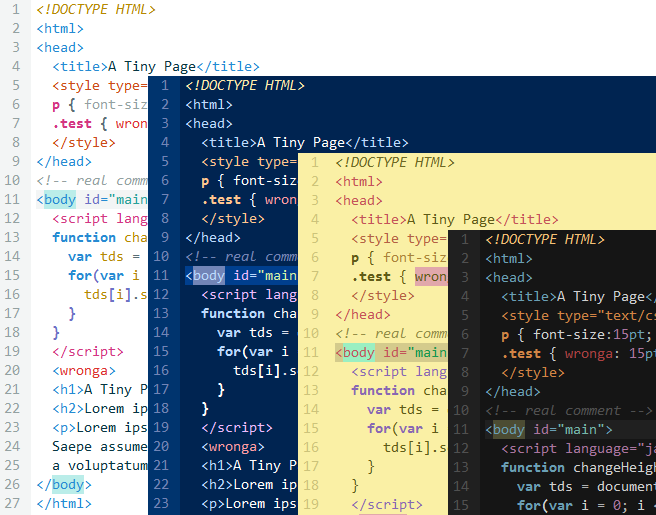Click DOCTYPE declaration in dark blue editor

click(x=245, y=86)
